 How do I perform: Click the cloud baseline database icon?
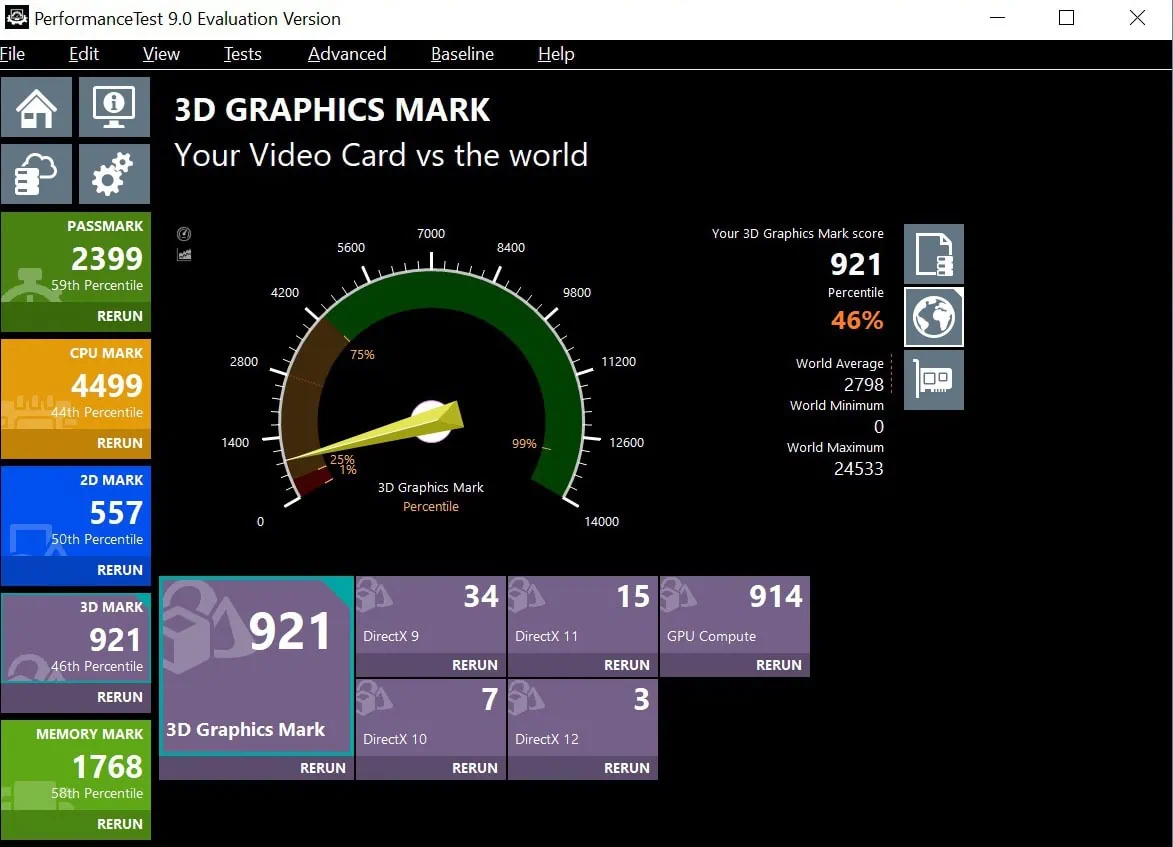pyautogui.click(x=36, y=174)
